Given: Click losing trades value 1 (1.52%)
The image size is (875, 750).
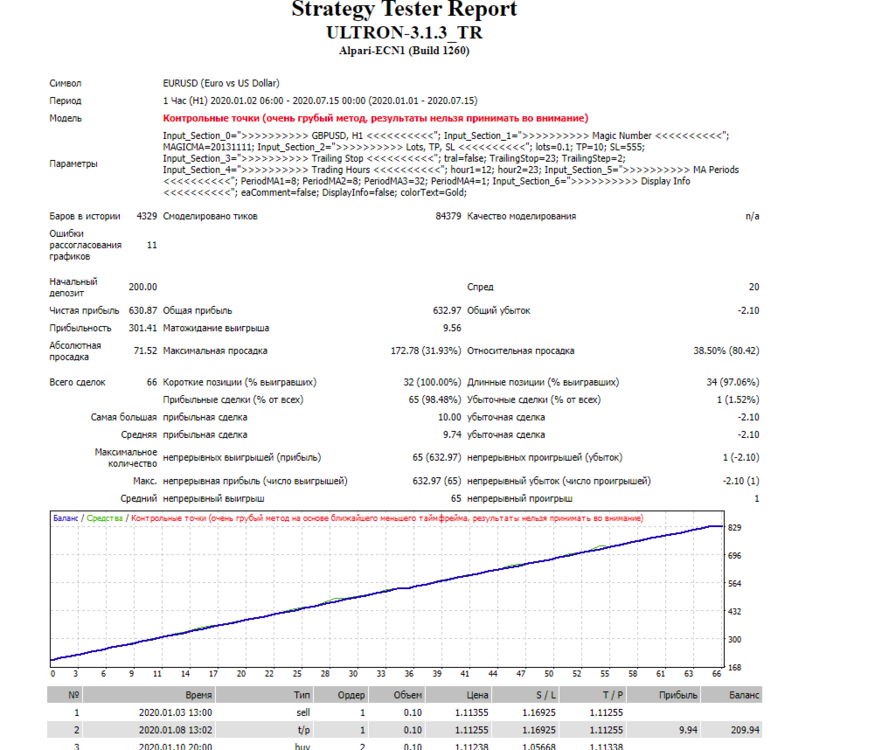Looking at the screenshot, I should point(738,400).
